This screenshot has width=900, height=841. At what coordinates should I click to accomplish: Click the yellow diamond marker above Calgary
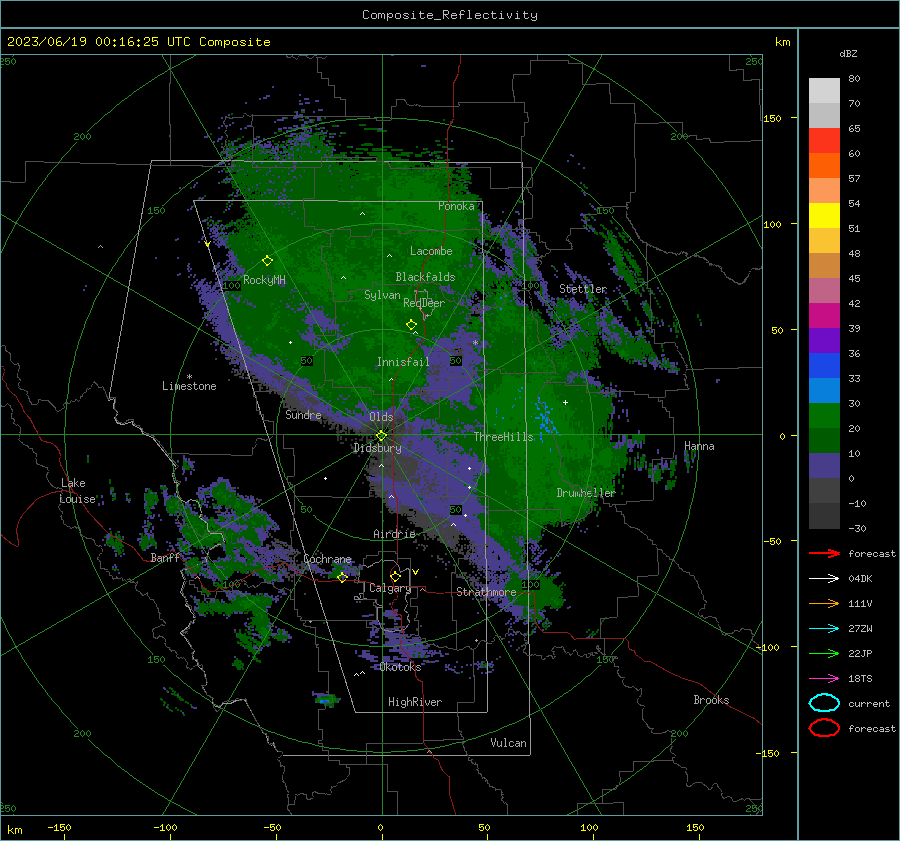click(395, 576)
